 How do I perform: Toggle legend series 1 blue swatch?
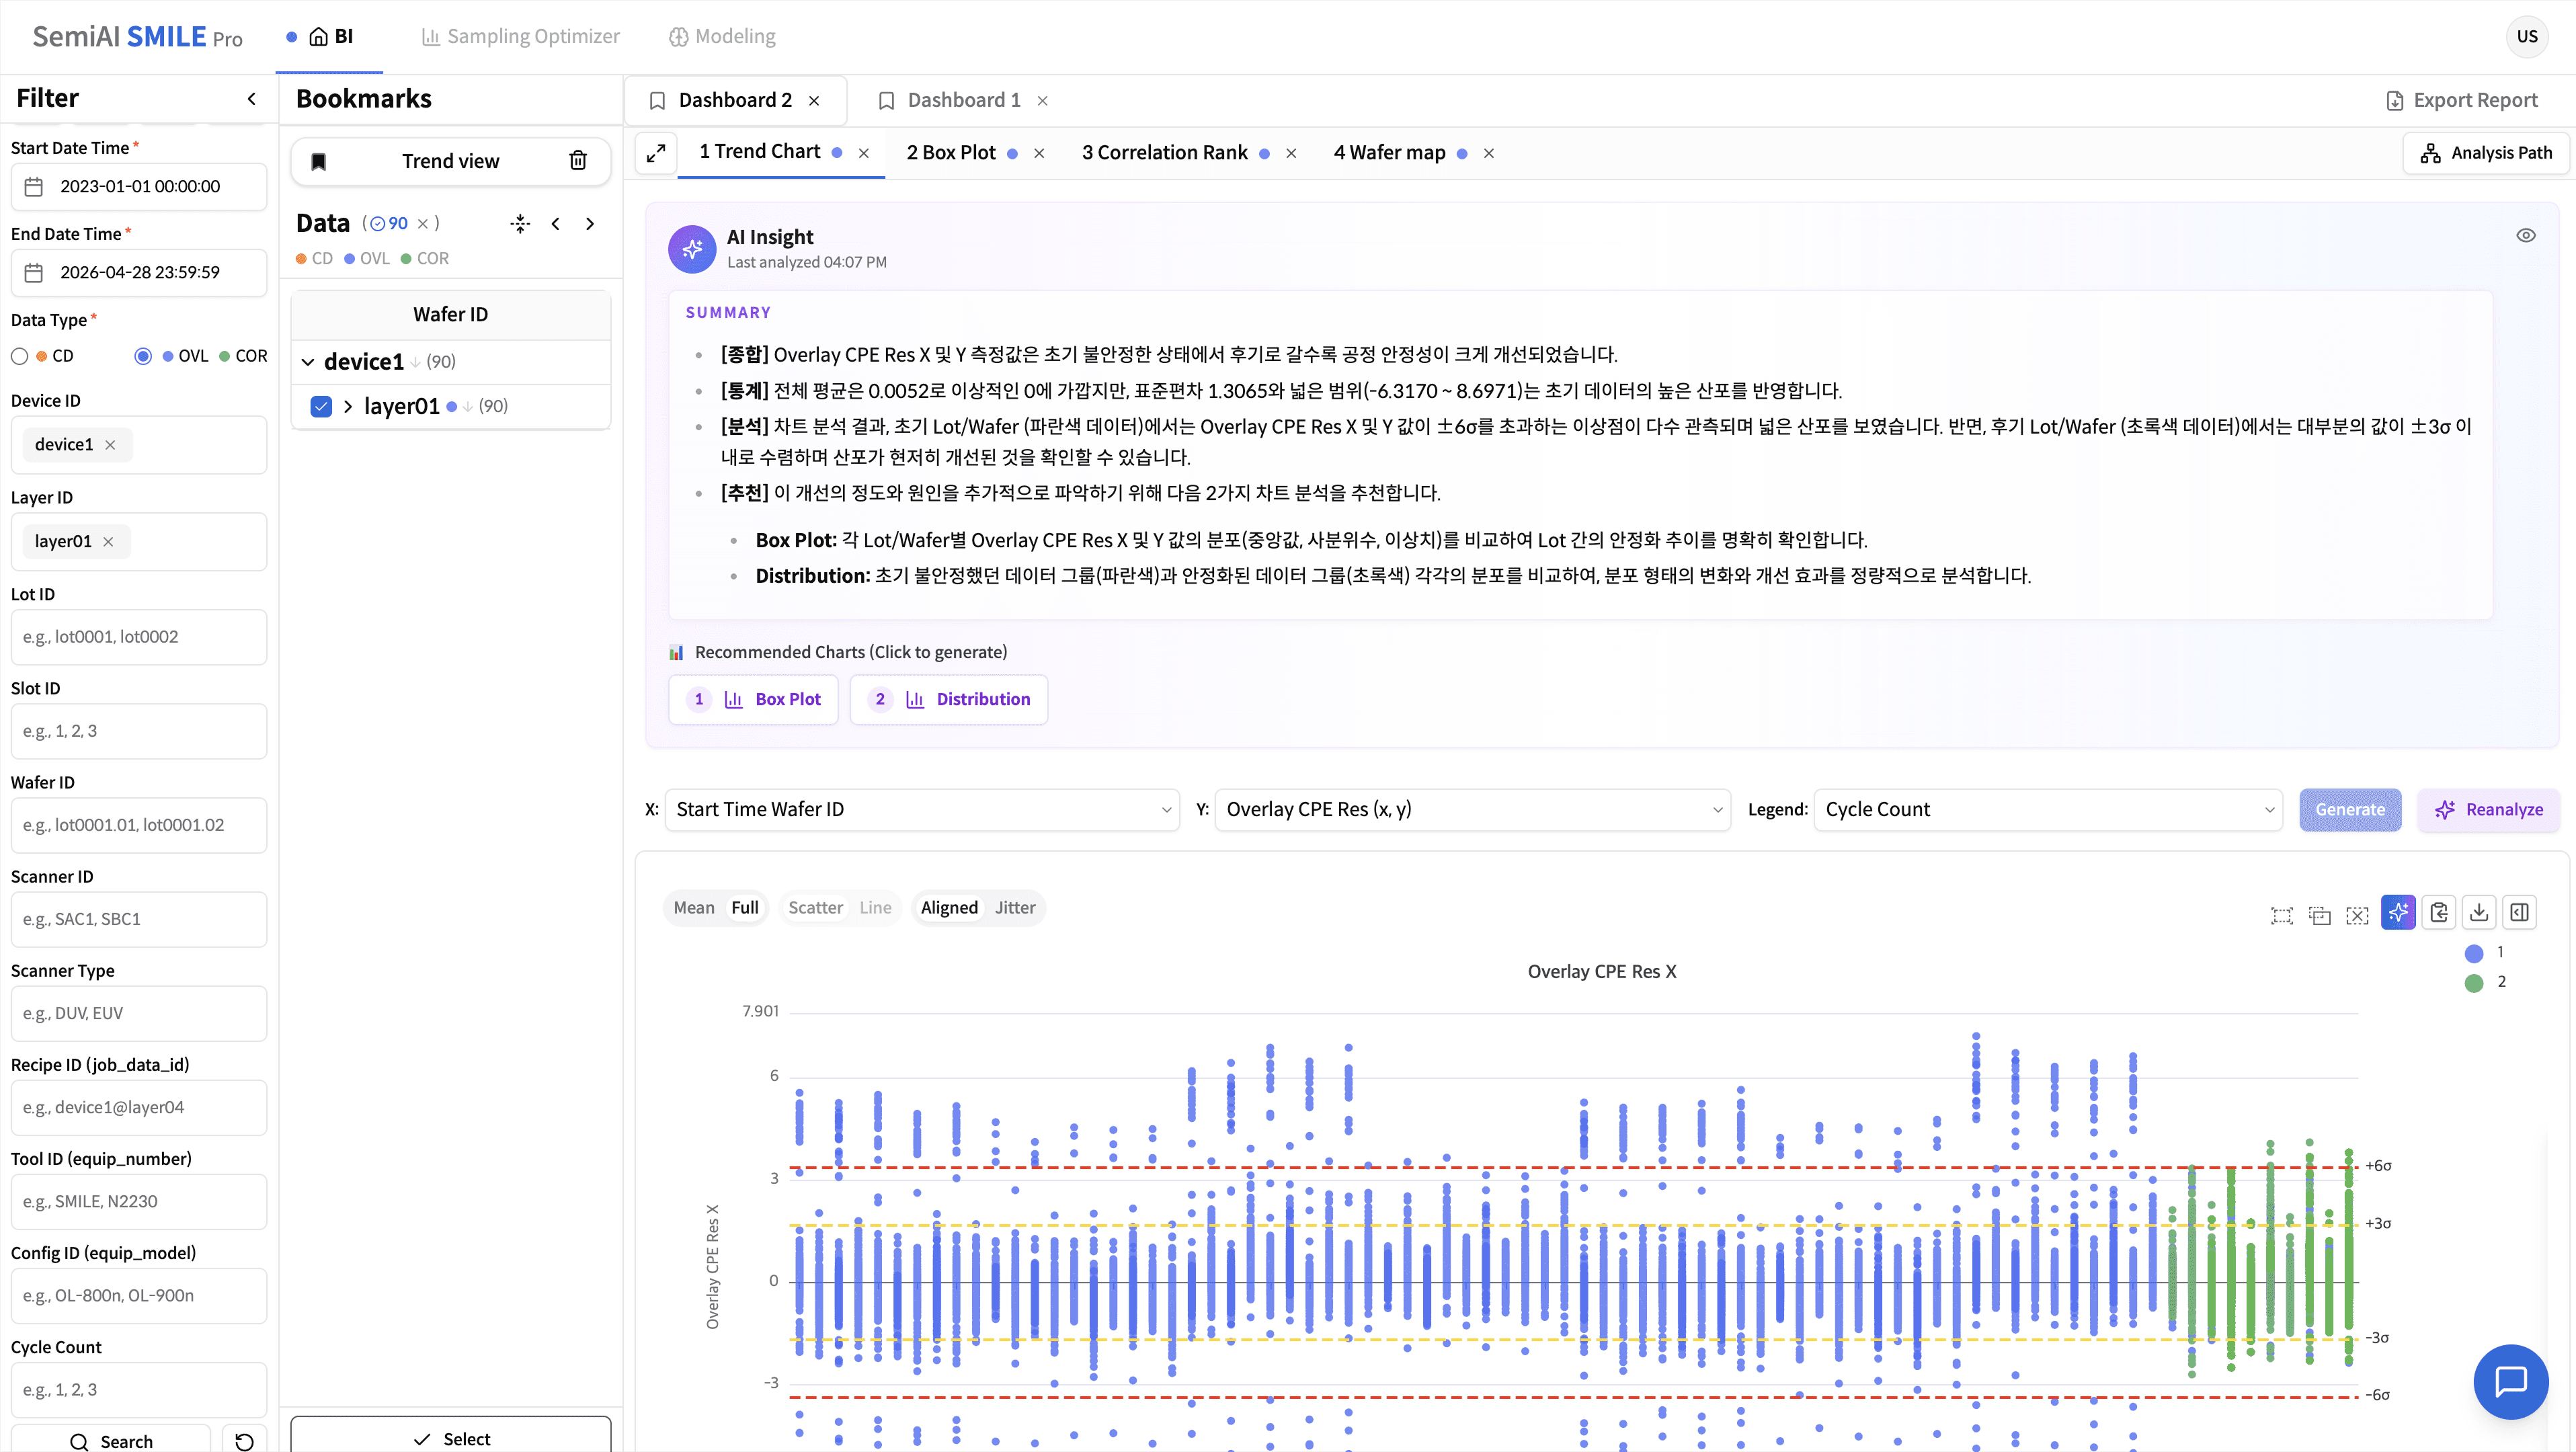2474,953
